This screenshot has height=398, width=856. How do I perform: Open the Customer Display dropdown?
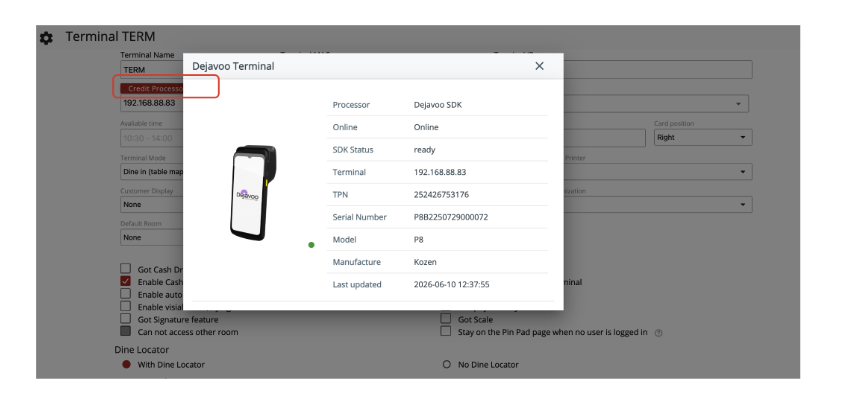pyautogui.click(x=152, y=205)
